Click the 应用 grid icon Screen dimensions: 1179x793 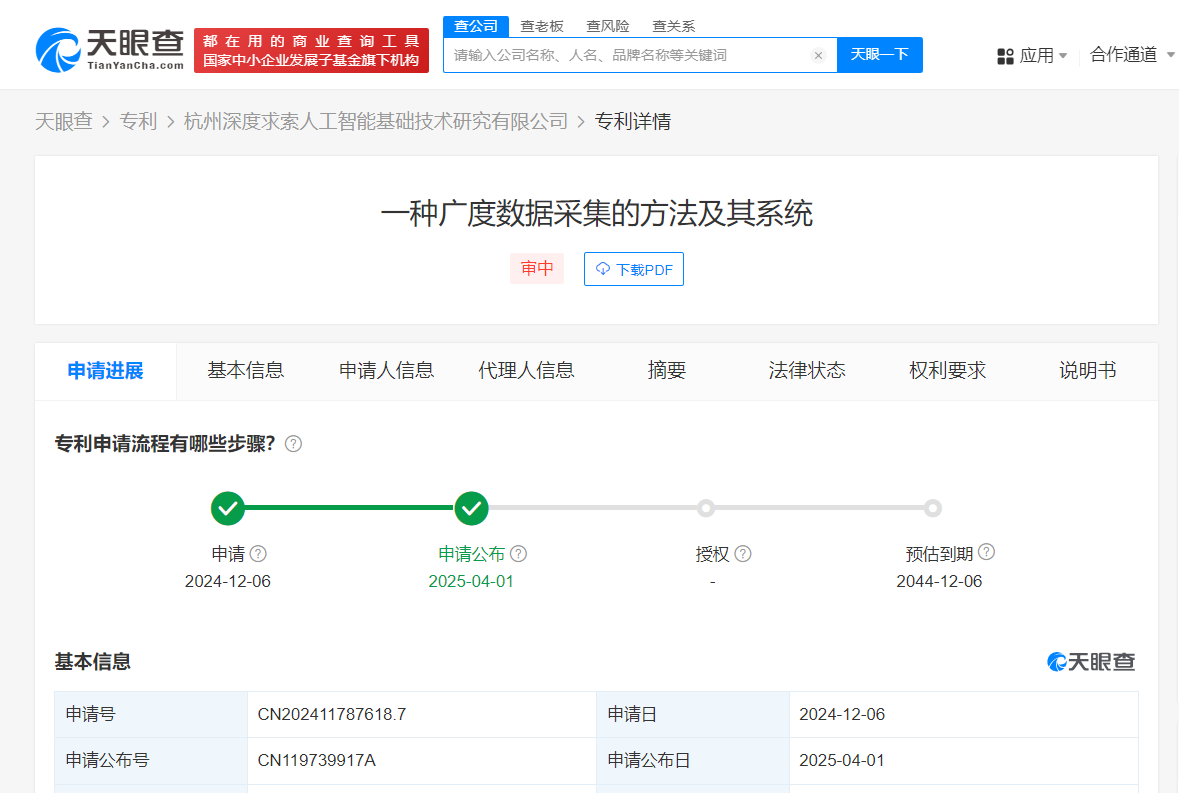point(1005,56)
